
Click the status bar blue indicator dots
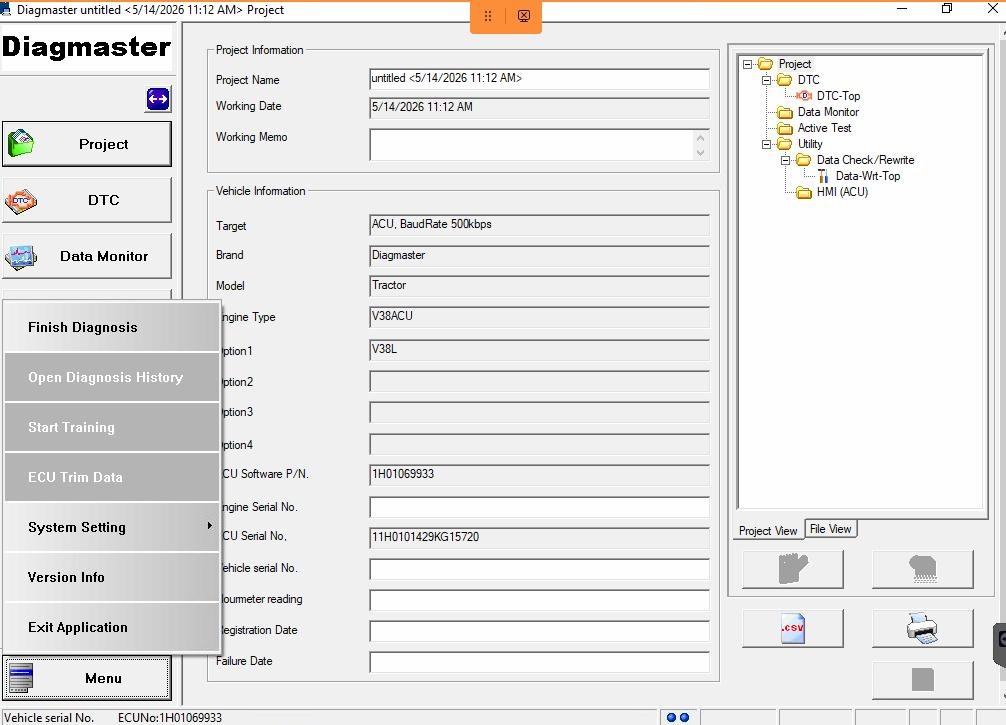pos(678,717)
